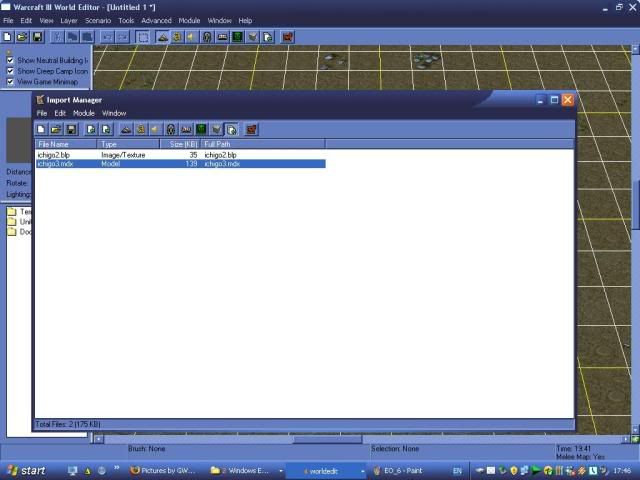Screen dimensions: 640x480
Task: Open the View menu in World Editor
Action: (46, 20)
